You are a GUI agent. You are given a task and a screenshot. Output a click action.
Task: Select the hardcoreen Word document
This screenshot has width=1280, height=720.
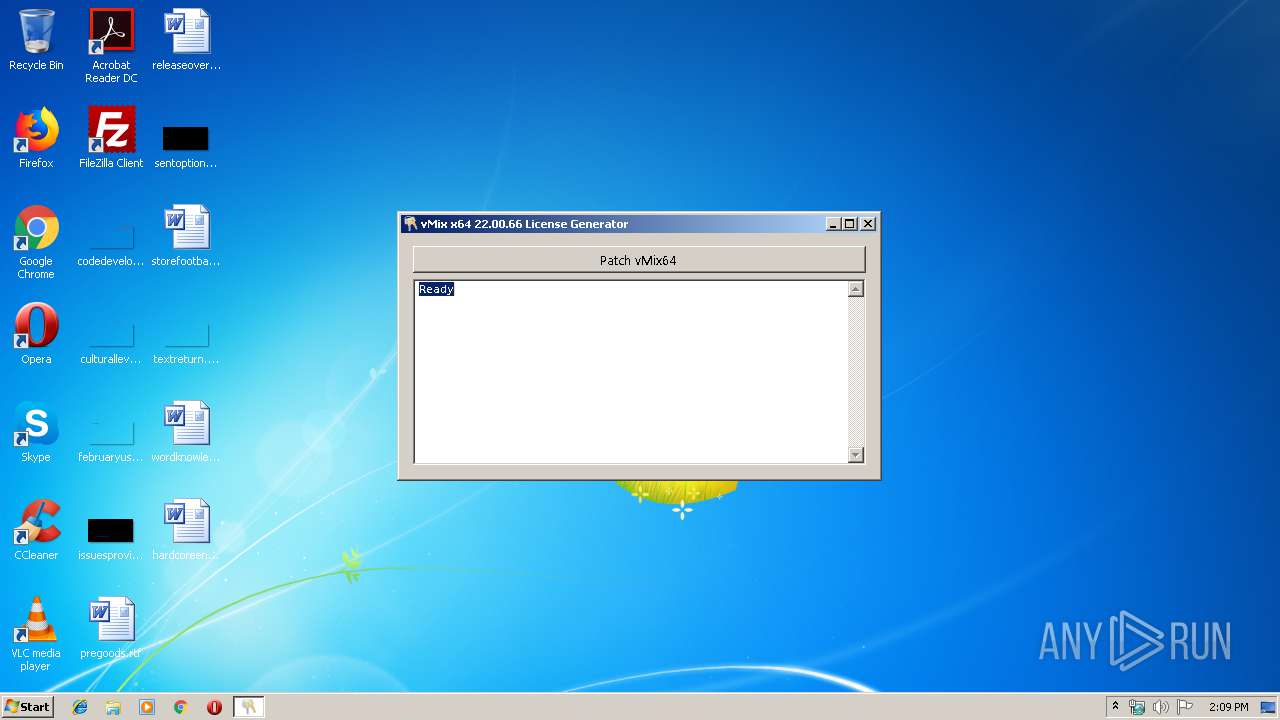coord(186,530)
